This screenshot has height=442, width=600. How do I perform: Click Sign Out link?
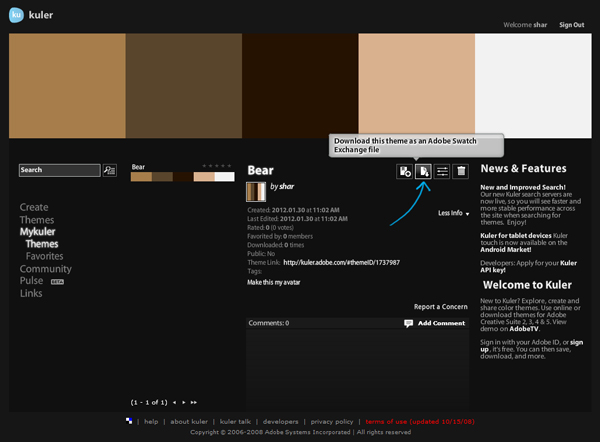(572, 25)
